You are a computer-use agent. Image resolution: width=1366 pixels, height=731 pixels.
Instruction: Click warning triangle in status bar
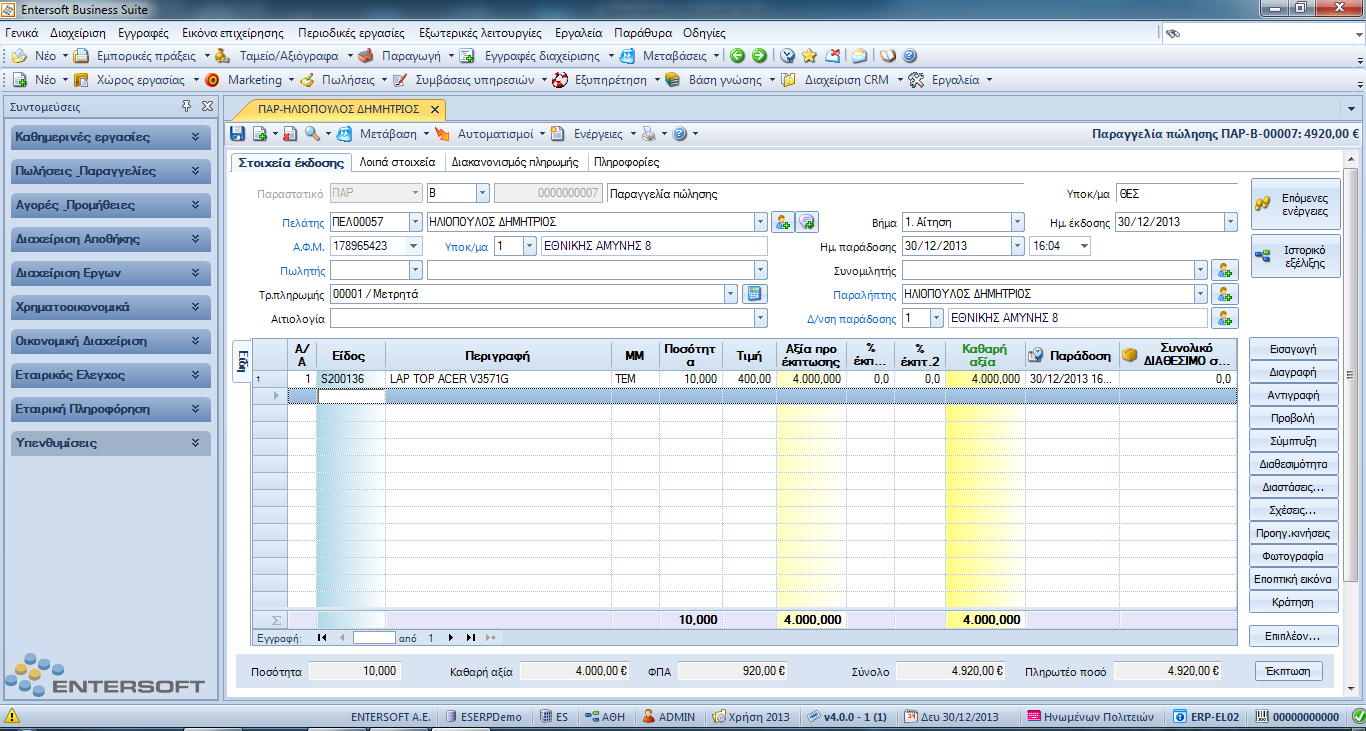pos(12,716)
